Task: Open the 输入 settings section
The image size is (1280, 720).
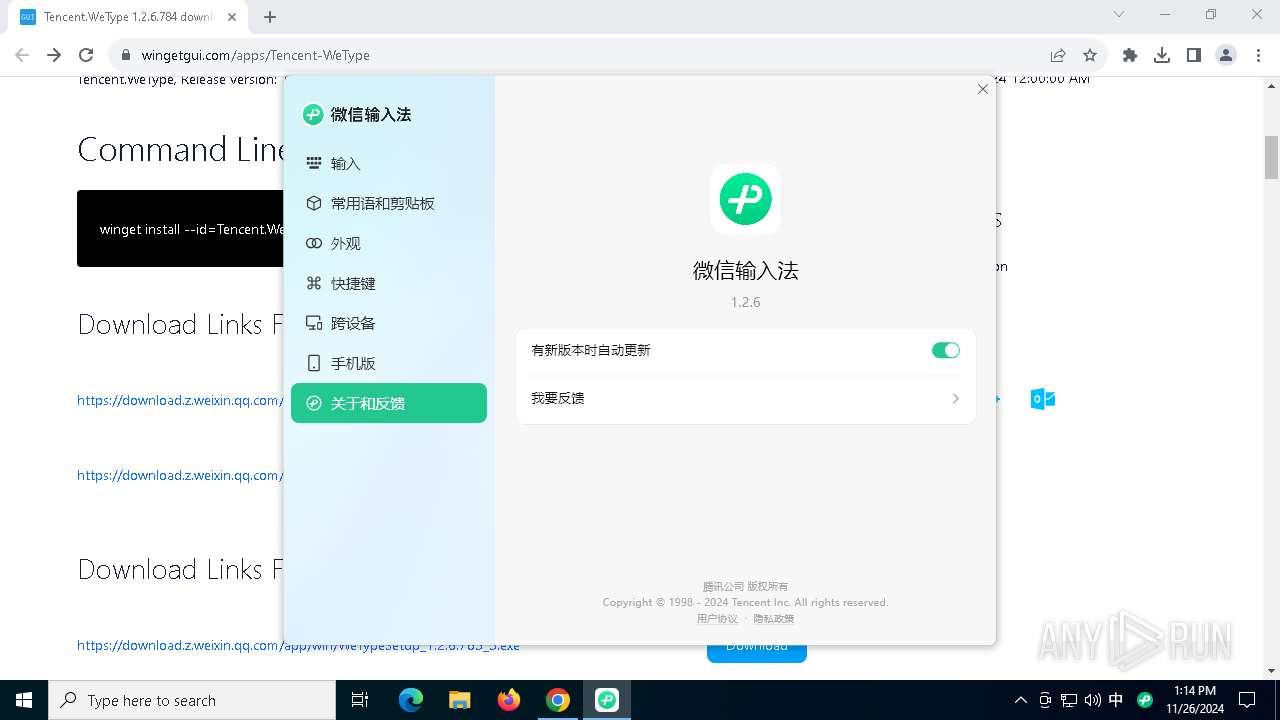Action: tap(388, 163)
